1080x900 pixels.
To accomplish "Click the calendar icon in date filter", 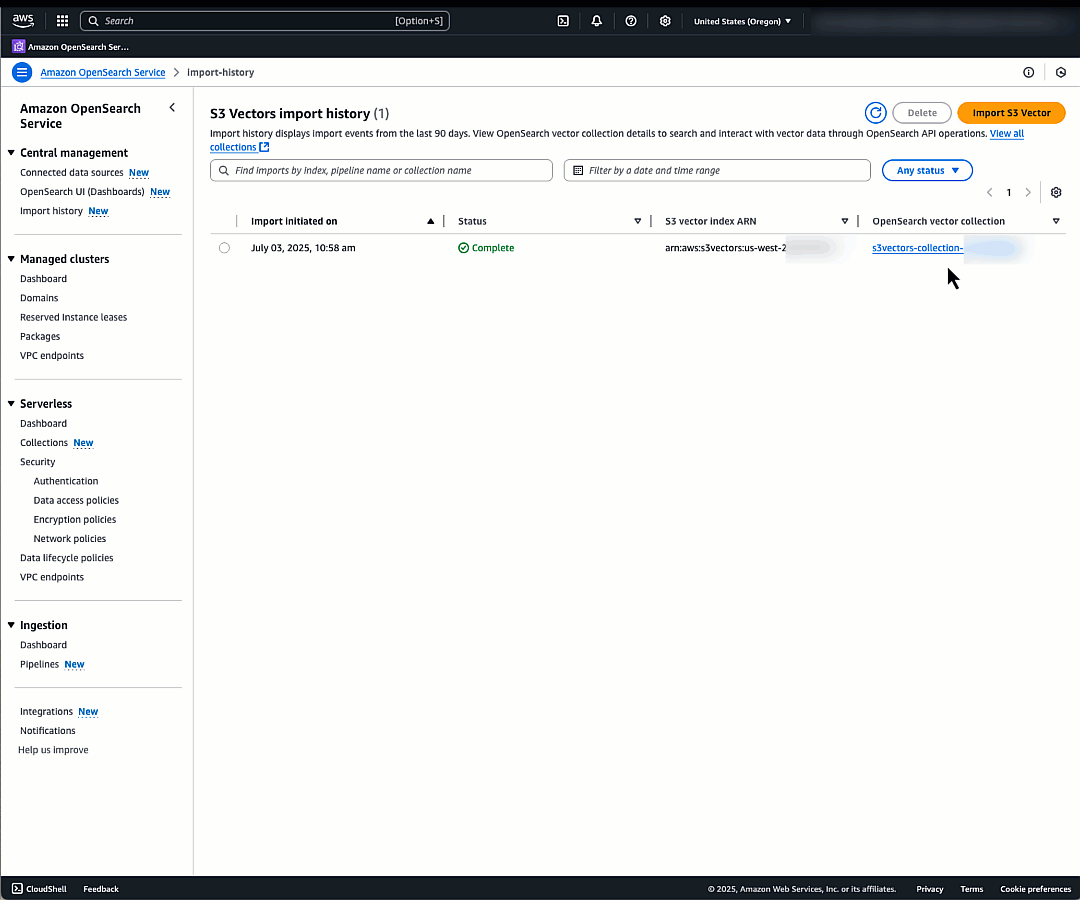I will pos(578,170).
